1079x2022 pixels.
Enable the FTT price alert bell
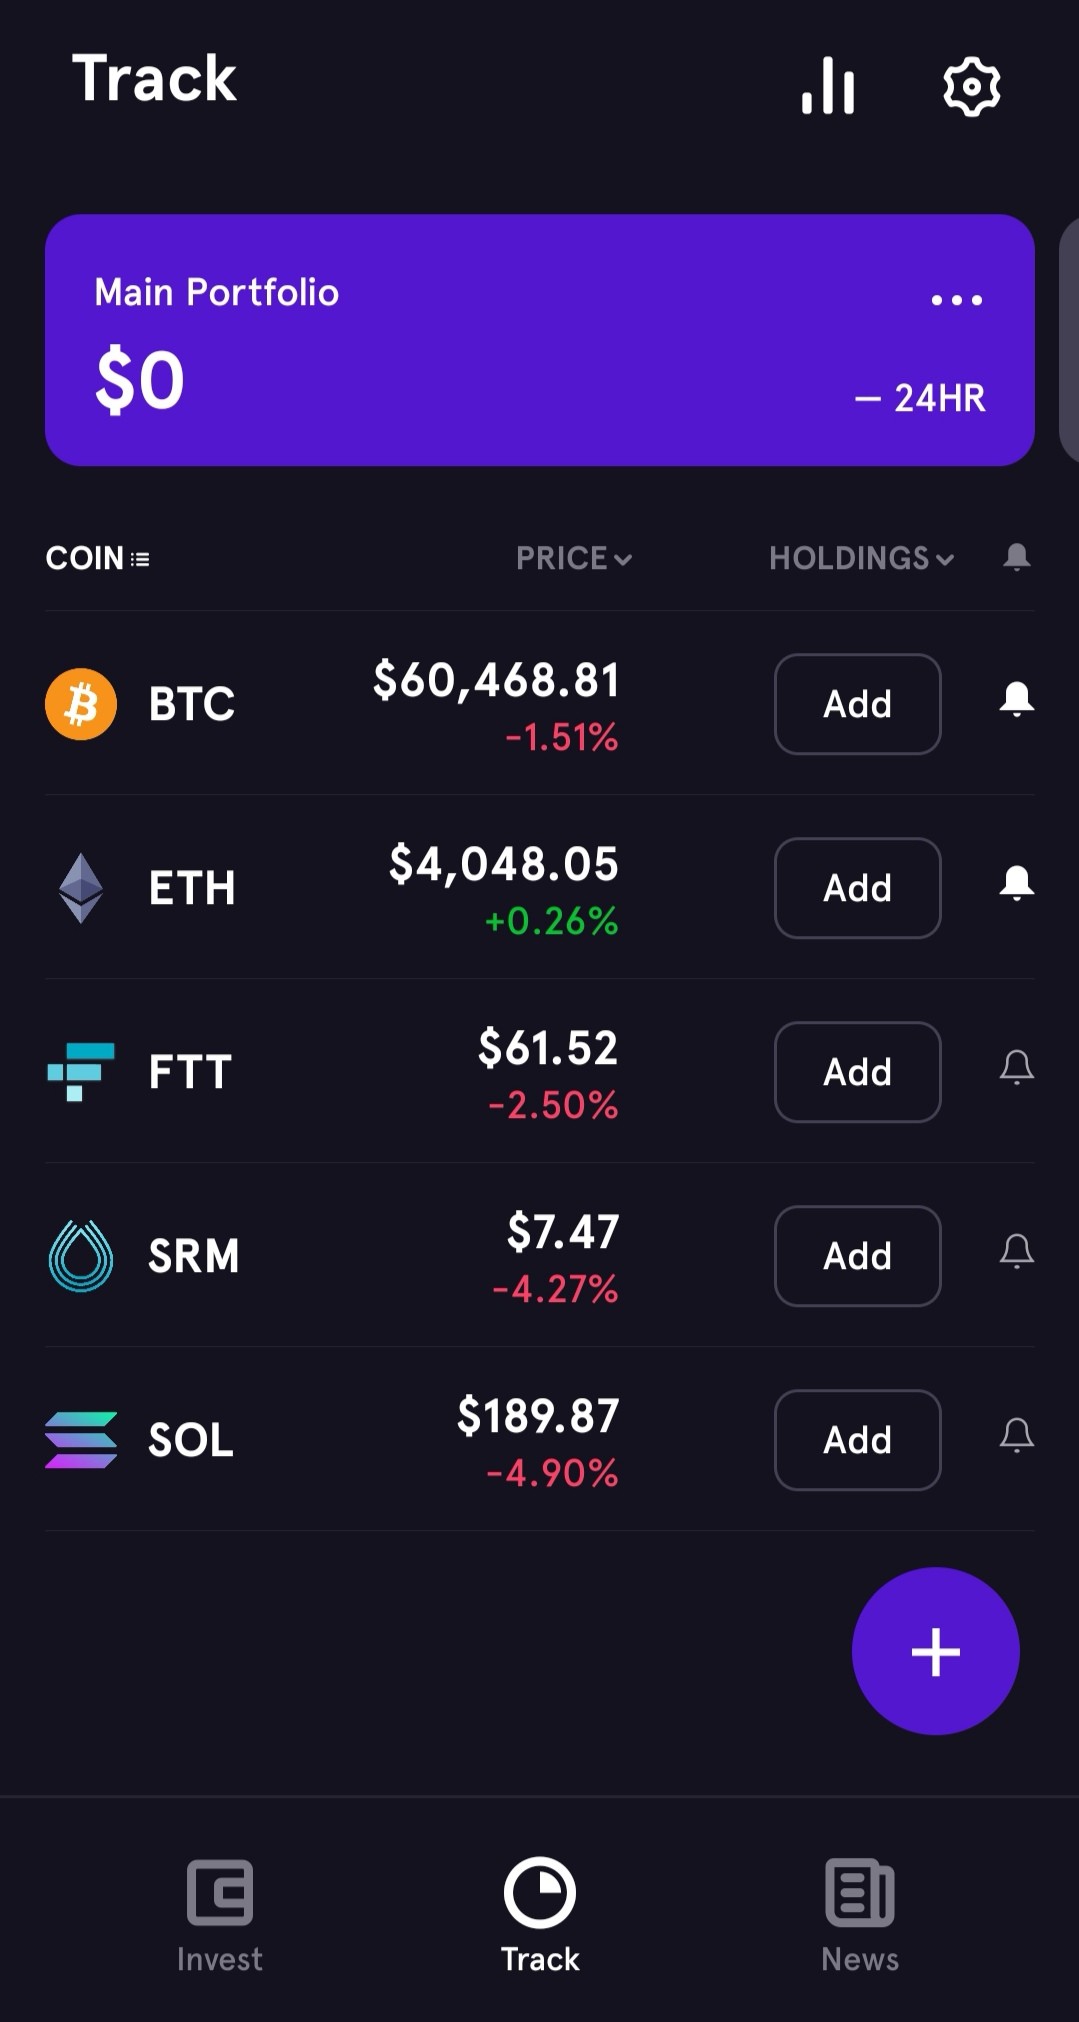pyautogui.click(x=1017, y=1067)
